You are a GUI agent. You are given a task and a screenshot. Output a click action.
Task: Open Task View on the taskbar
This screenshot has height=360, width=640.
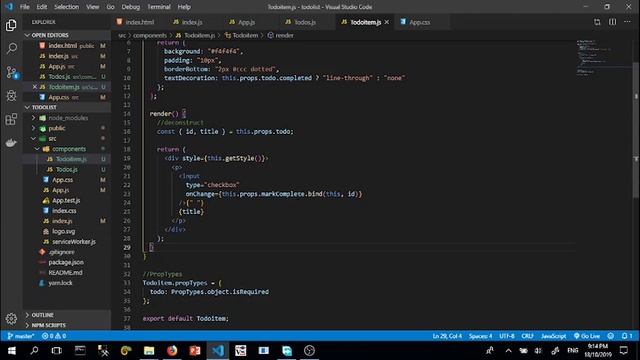pos(57,351)
